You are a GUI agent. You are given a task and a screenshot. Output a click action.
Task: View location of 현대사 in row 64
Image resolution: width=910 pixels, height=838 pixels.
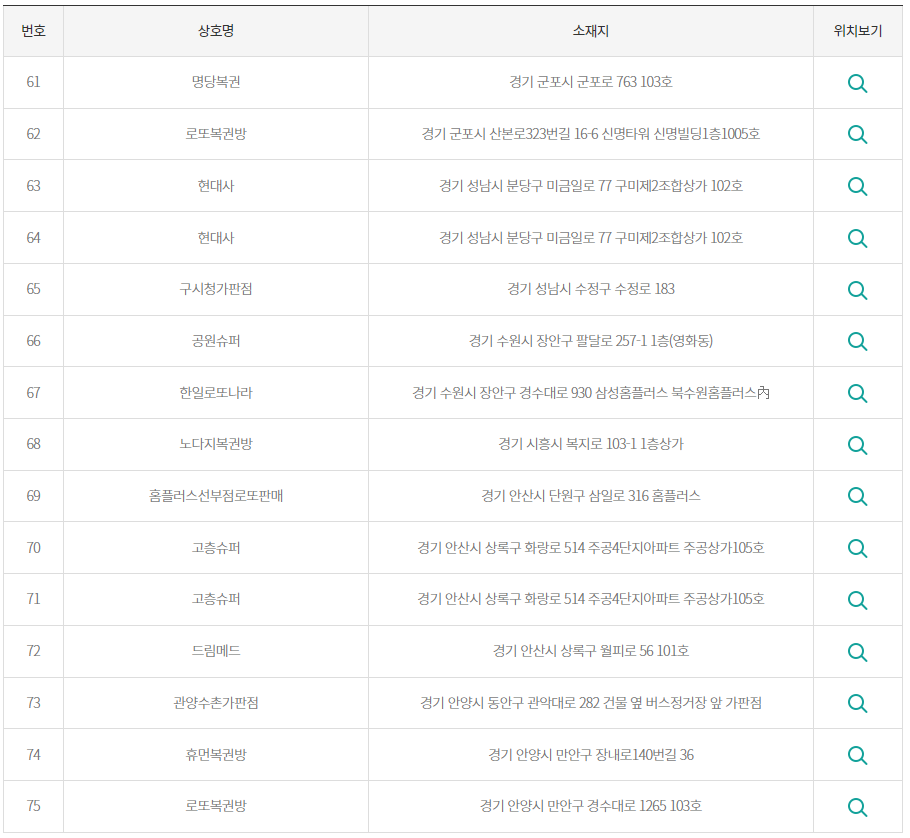857,239
